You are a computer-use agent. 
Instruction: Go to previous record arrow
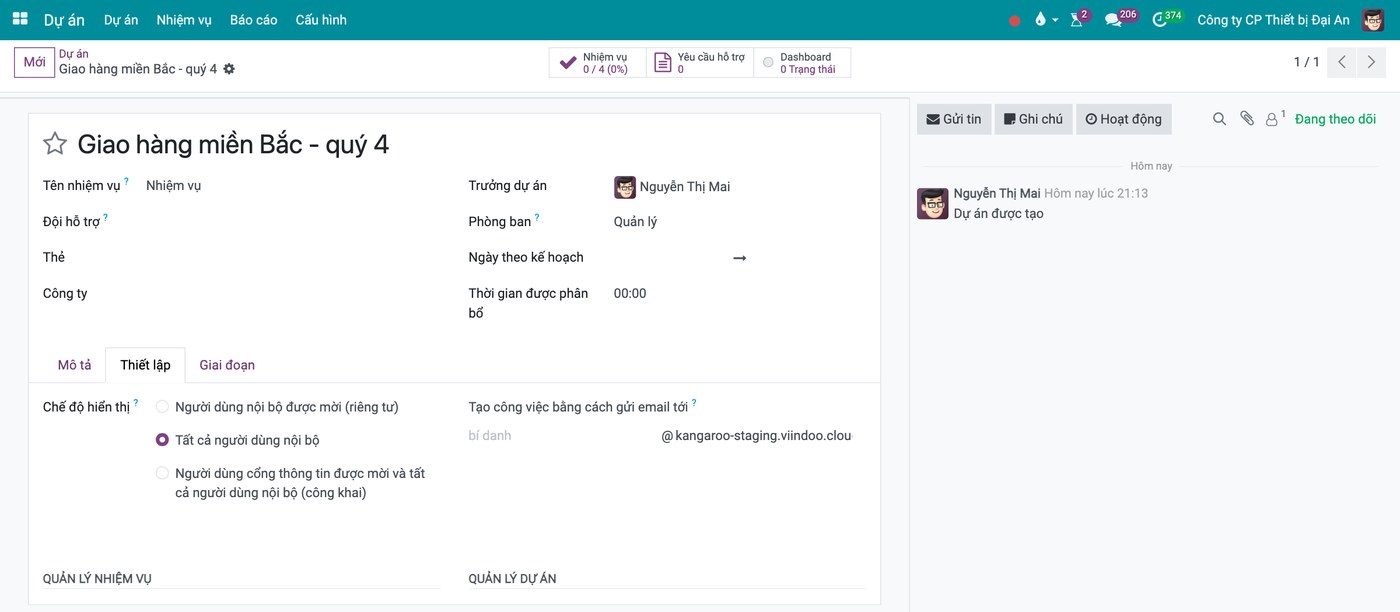[x=1343, y=62]
